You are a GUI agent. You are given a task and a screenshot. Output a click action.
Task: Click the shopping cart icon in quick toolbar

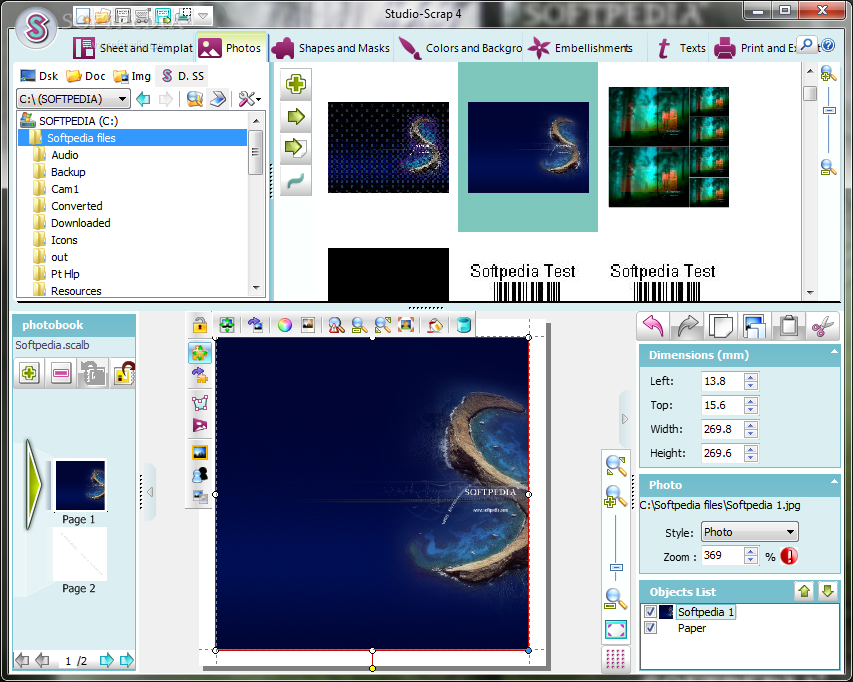pyautogui.click(x=143, y=16)
